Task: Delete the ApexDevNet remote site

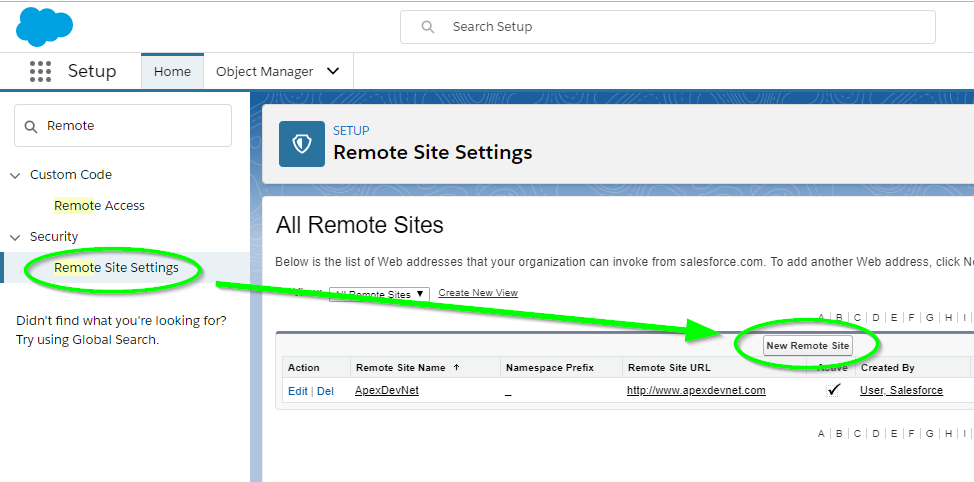Action: (x=325, y=391)
